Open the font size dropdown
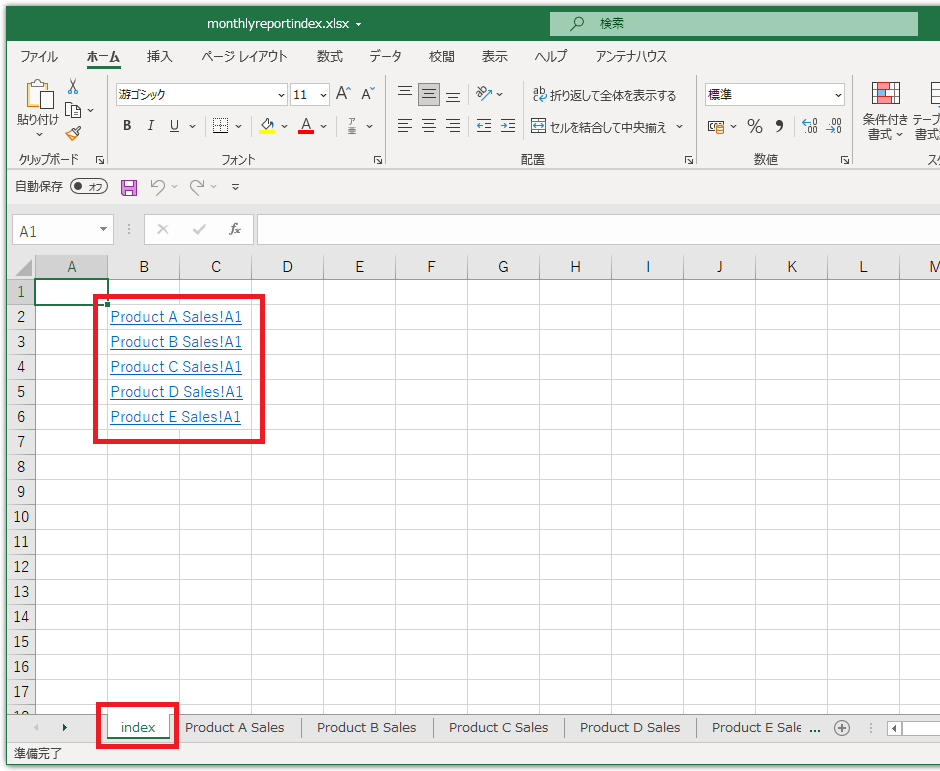 point(322,94)
